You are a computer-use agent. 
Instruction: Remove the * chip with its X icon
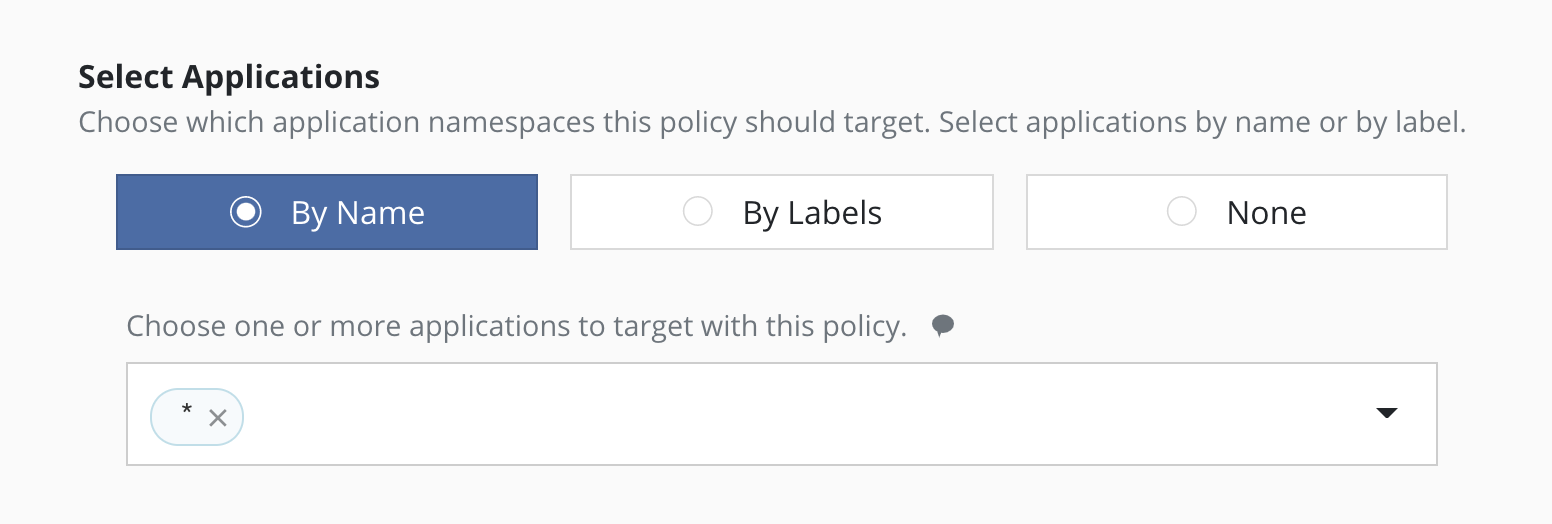[x=218, y=418]
